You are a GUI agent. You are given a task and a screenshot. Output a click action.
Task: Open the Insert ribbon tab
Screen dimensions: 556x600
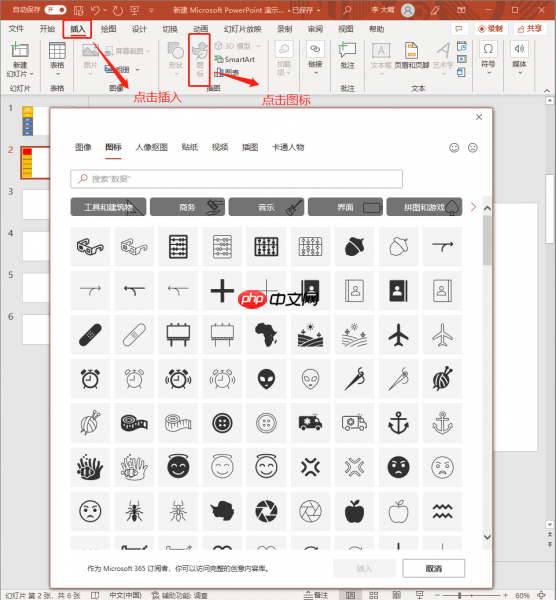(77, 29)
